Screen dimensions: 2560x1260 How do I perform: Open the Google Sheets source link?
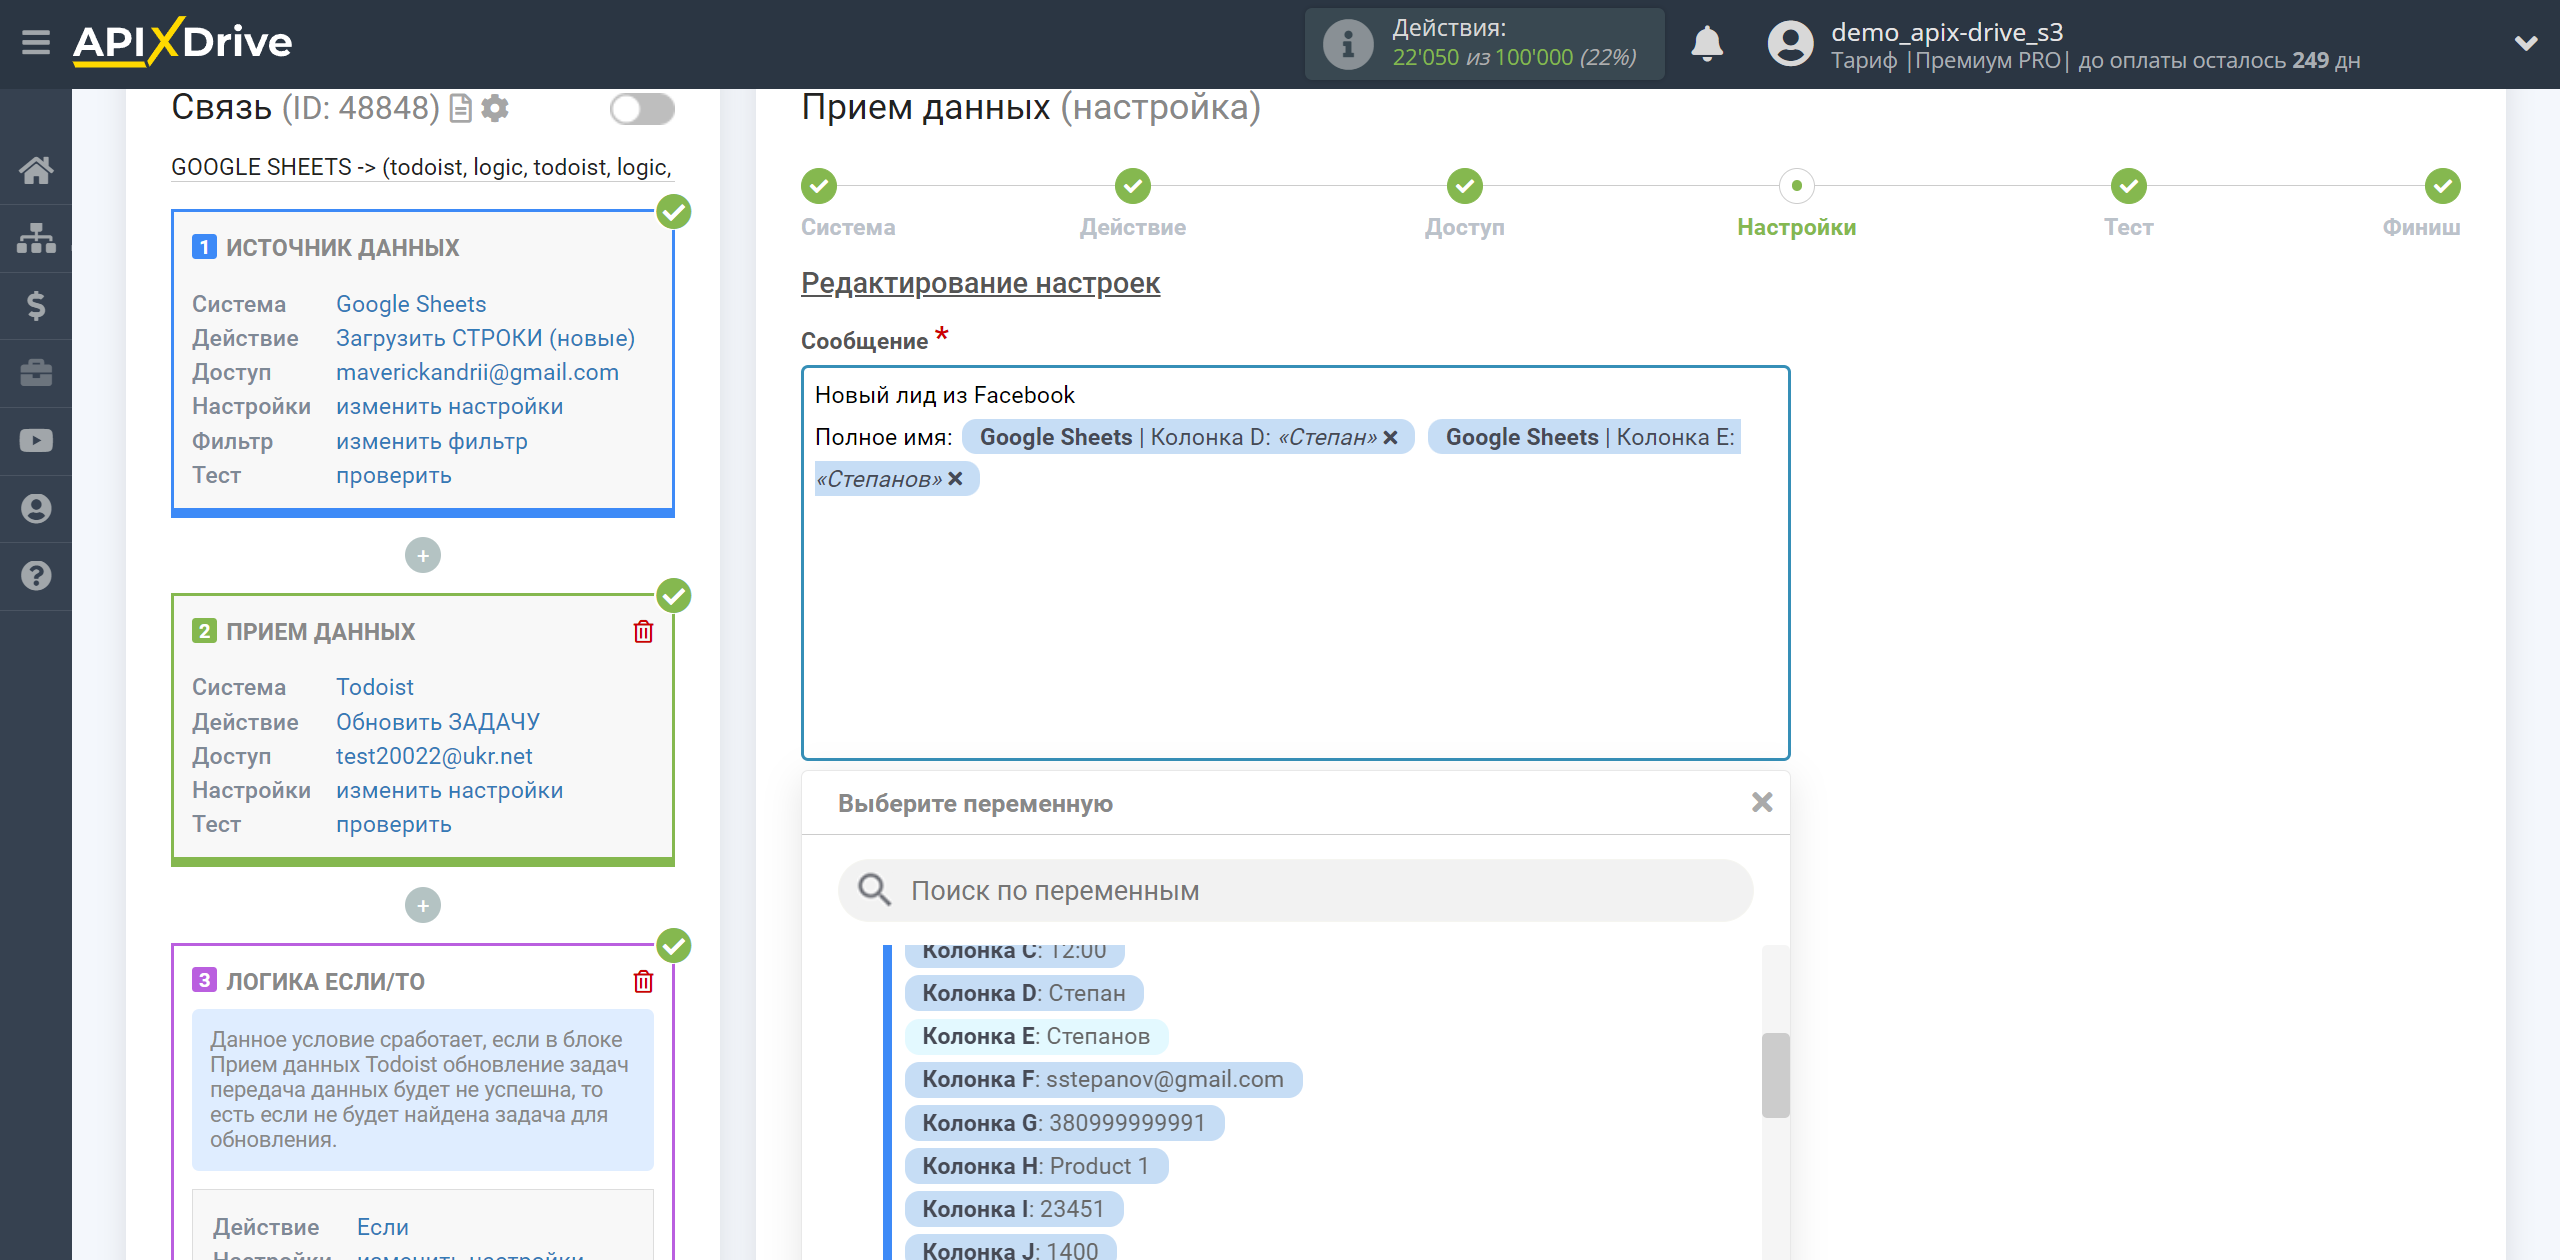(x=411, y=304)
